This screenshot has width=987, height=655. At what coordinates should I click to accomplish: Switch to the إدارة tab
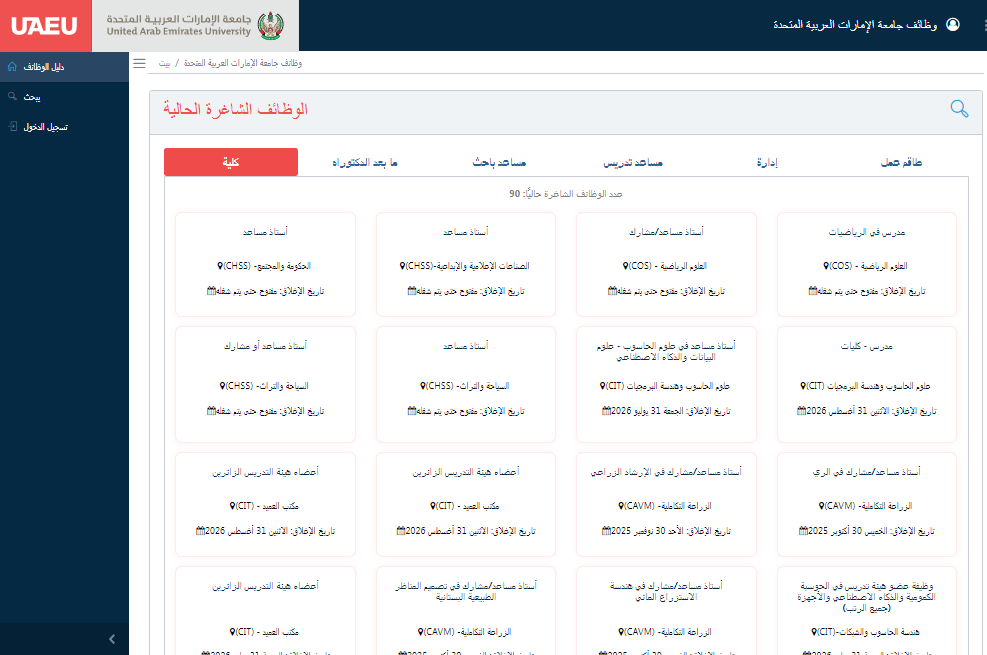pyautogui.click(x=766, y=162)
